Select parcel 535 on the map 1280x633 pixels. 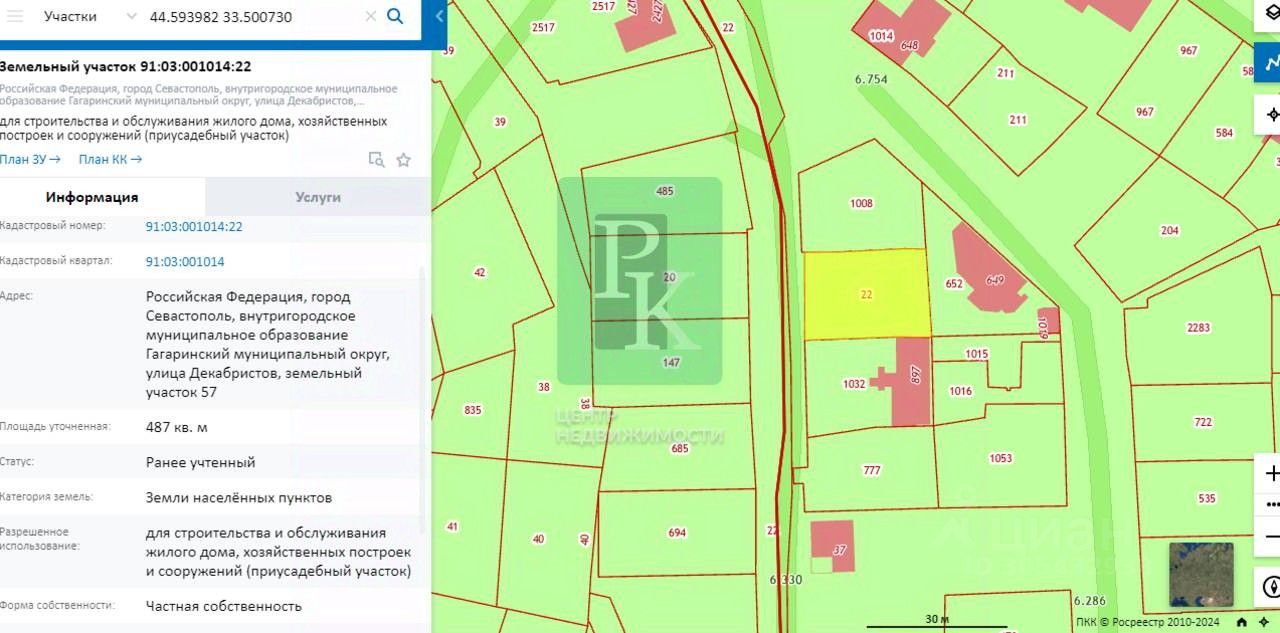(x=1206, y=498)
